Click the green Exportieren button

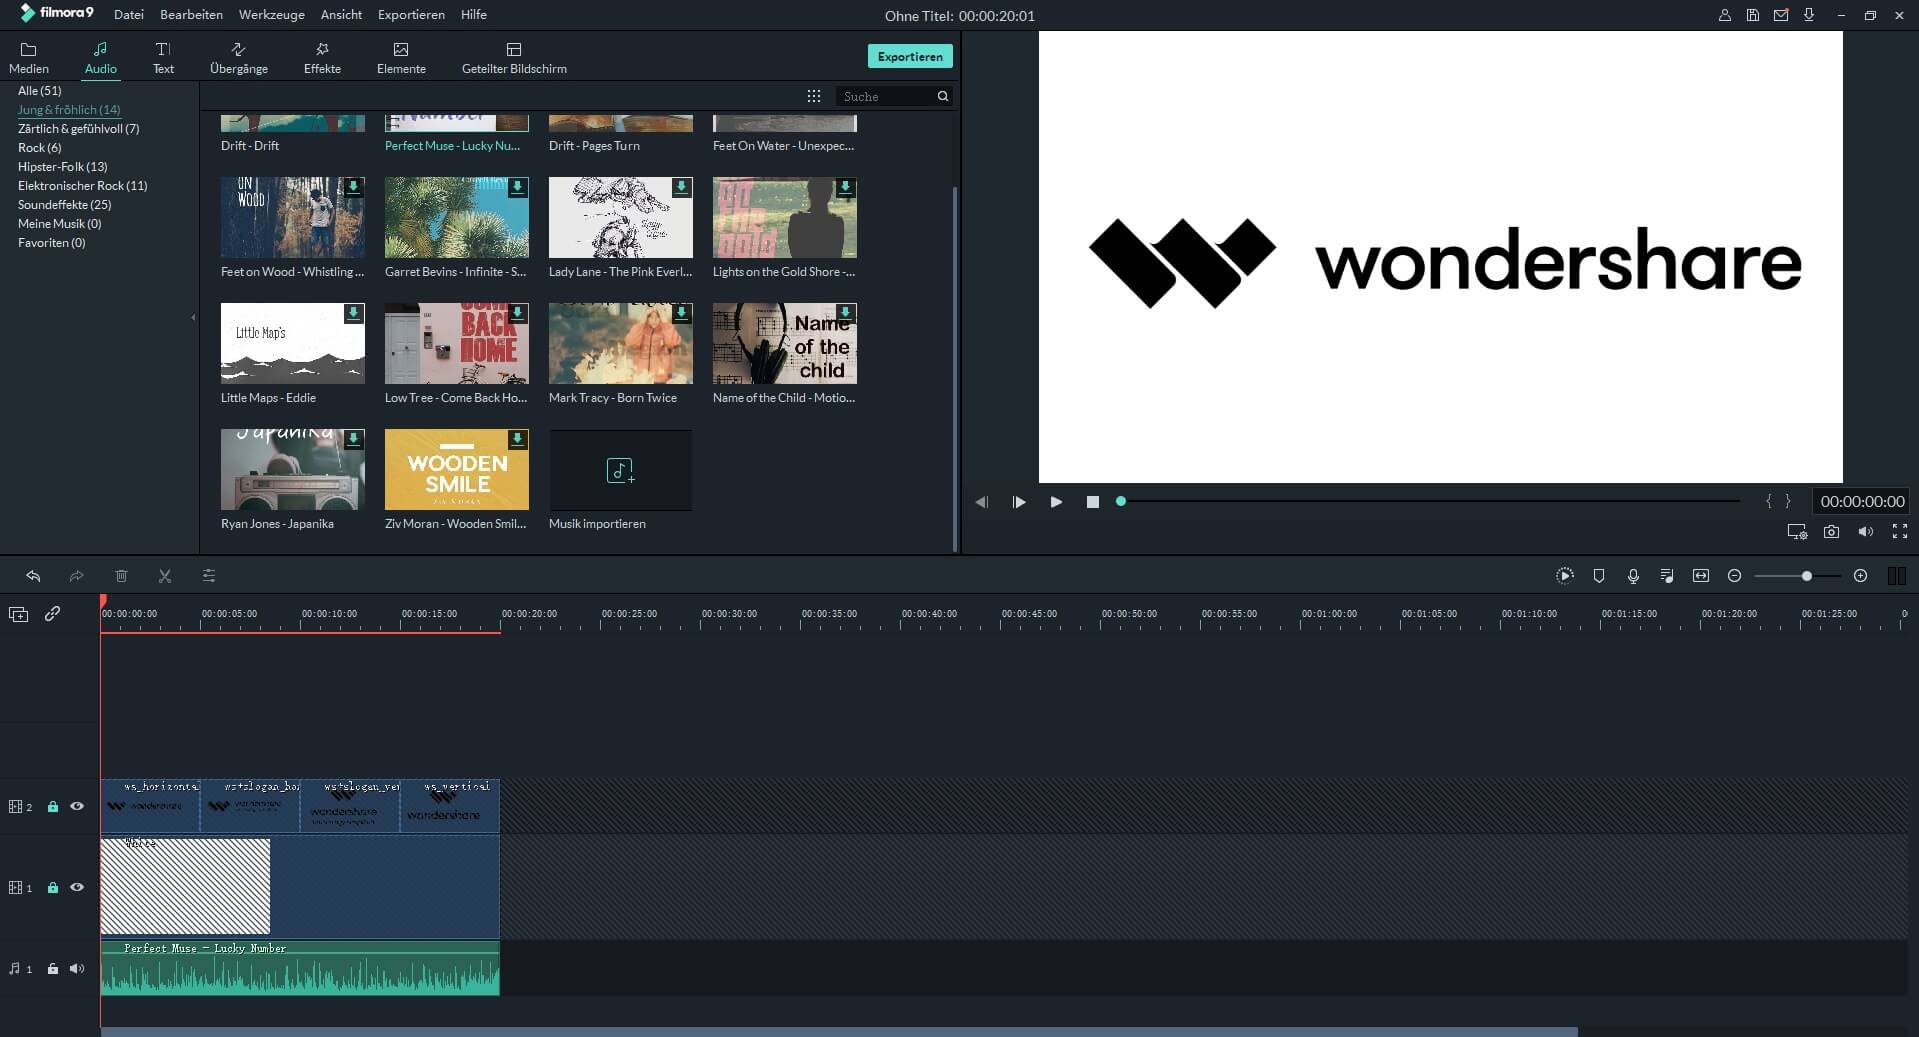pyautogui.click(x=910, y=56)
